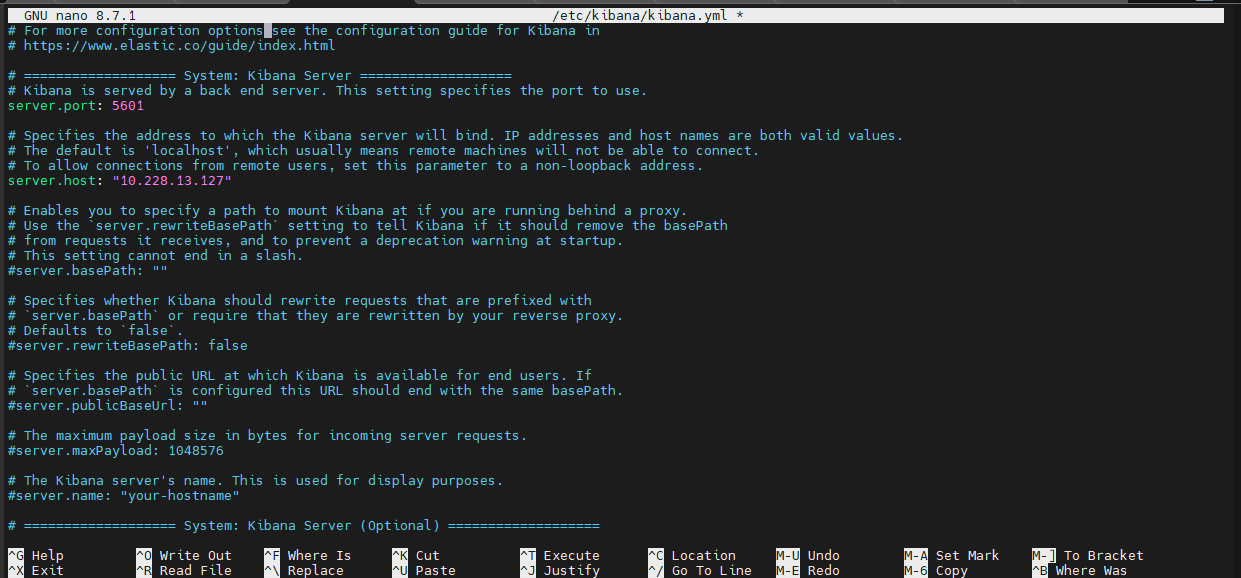Click the comment about the same basePath ending

316,391
